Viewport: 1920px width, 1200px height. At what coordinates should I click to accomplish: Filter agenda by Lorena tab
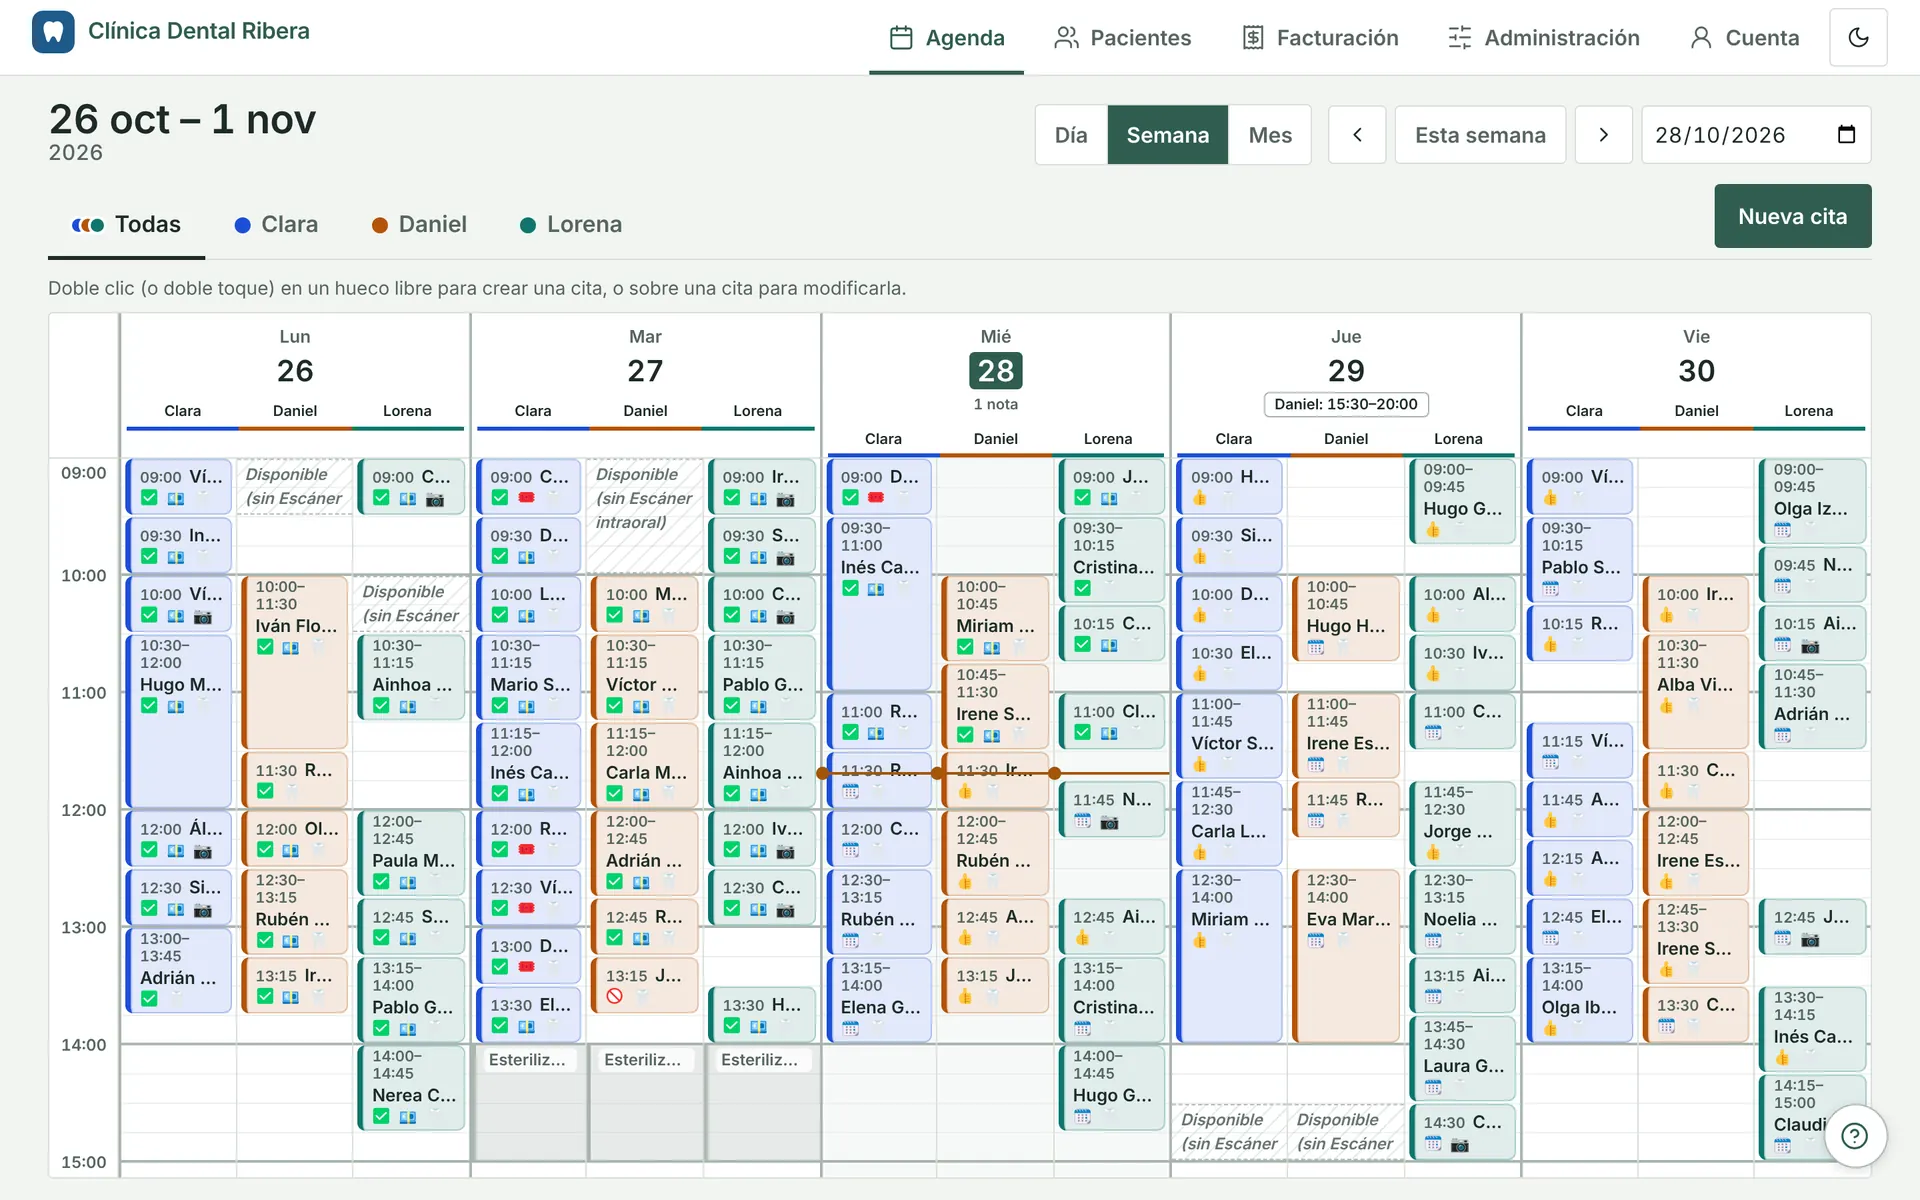tap(571, 225)
